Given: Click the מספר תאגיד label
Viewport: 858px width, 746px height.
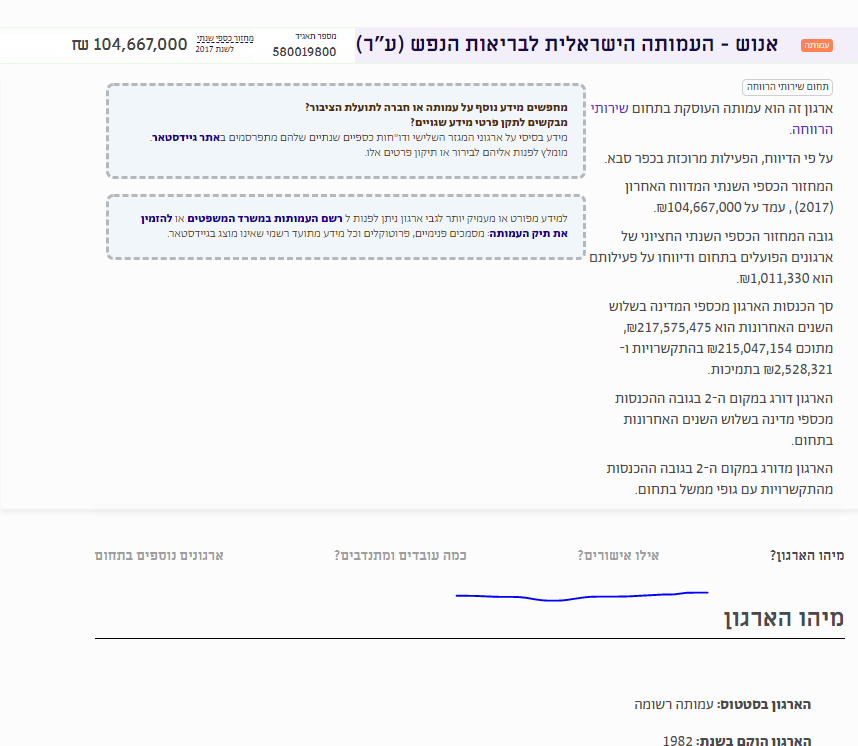Looking at the screenshot, I should point(316,36).
